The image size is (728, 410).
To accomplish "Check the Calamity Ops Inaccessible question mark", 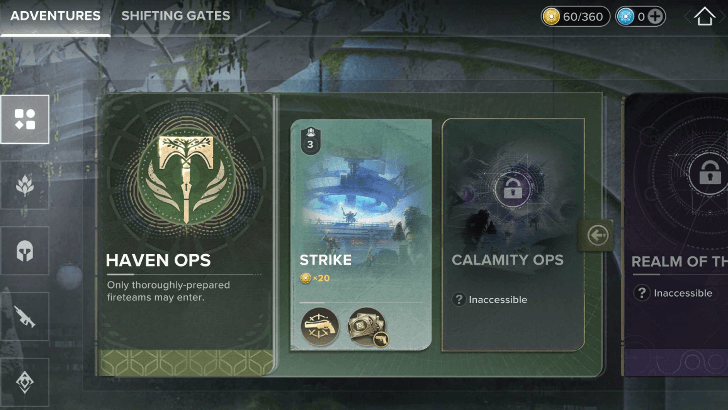I will coord(459,299).
